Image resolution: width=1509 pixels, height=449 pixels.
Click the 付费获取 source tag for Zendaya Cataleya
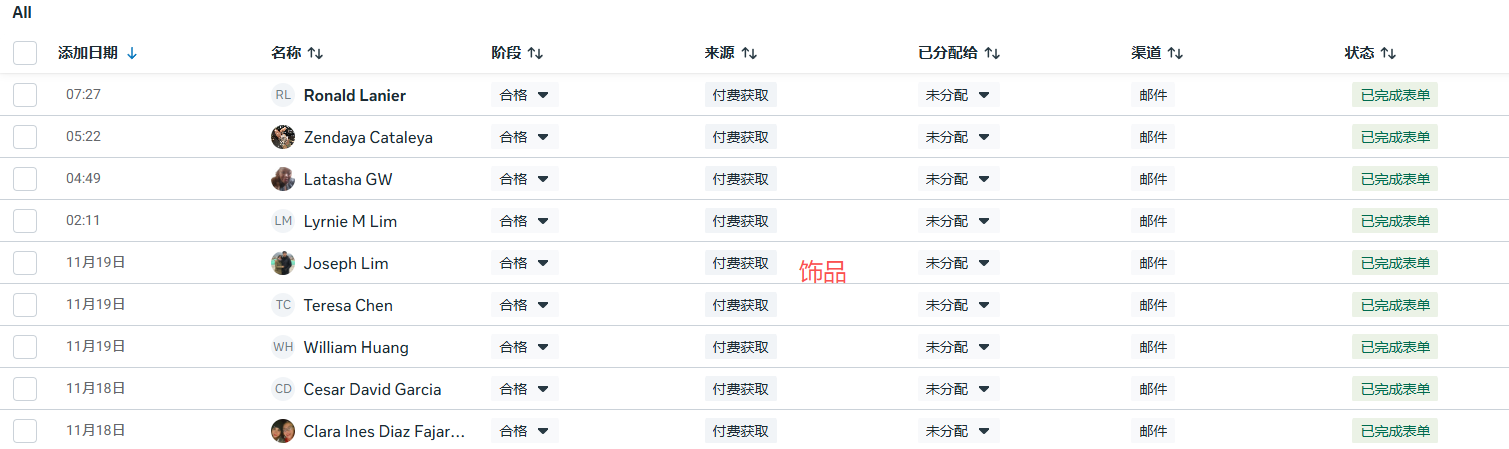pos(740,137)
